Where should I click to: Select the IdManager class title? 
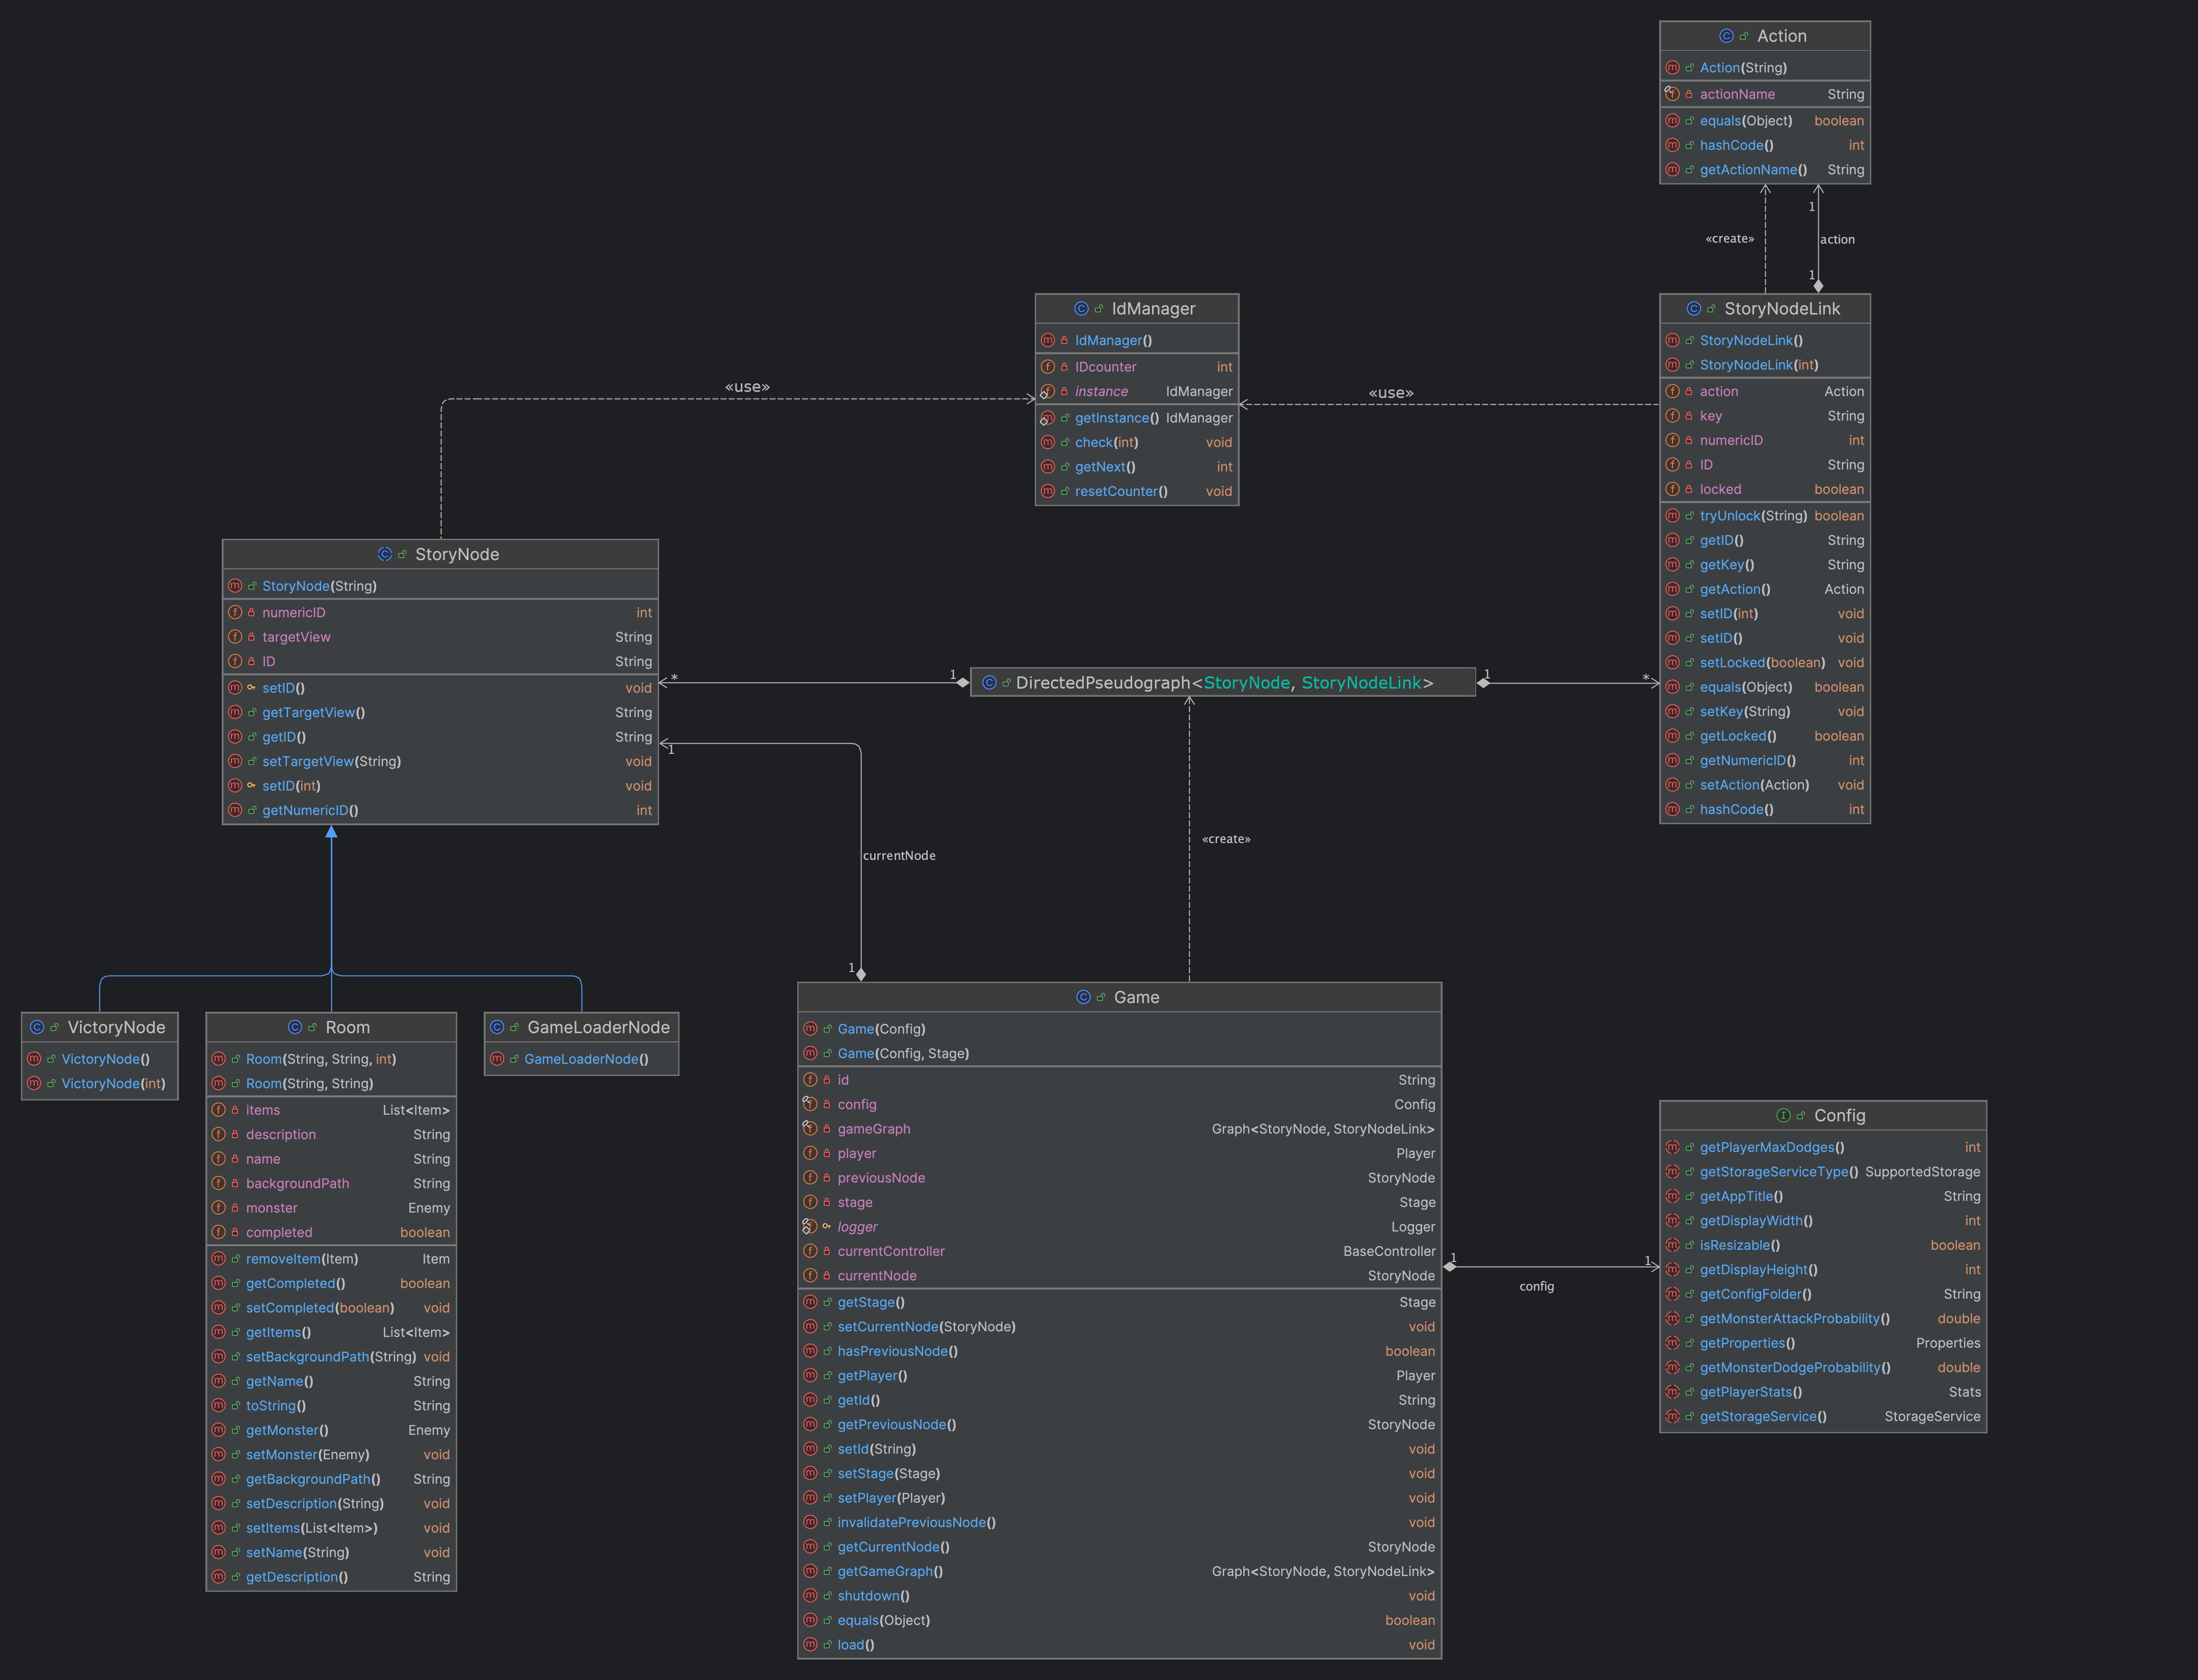1153,309
